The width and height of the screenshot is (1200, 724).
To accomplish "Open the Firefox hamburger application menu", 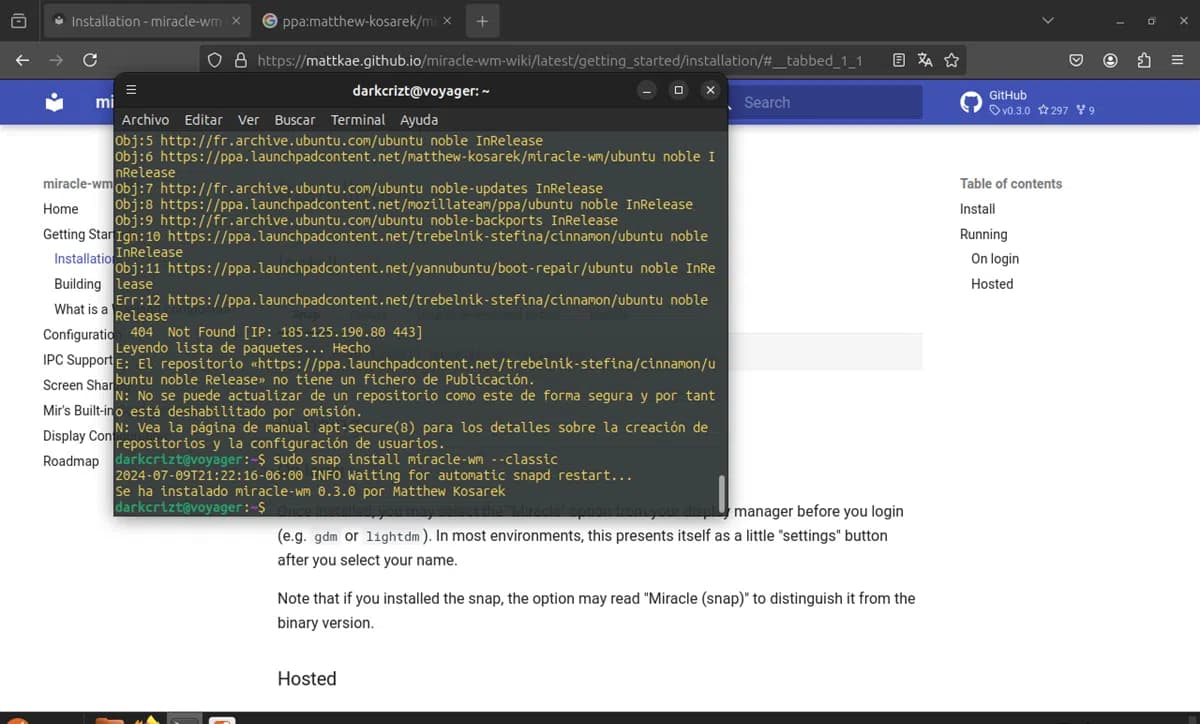I will coord(1177,60).
